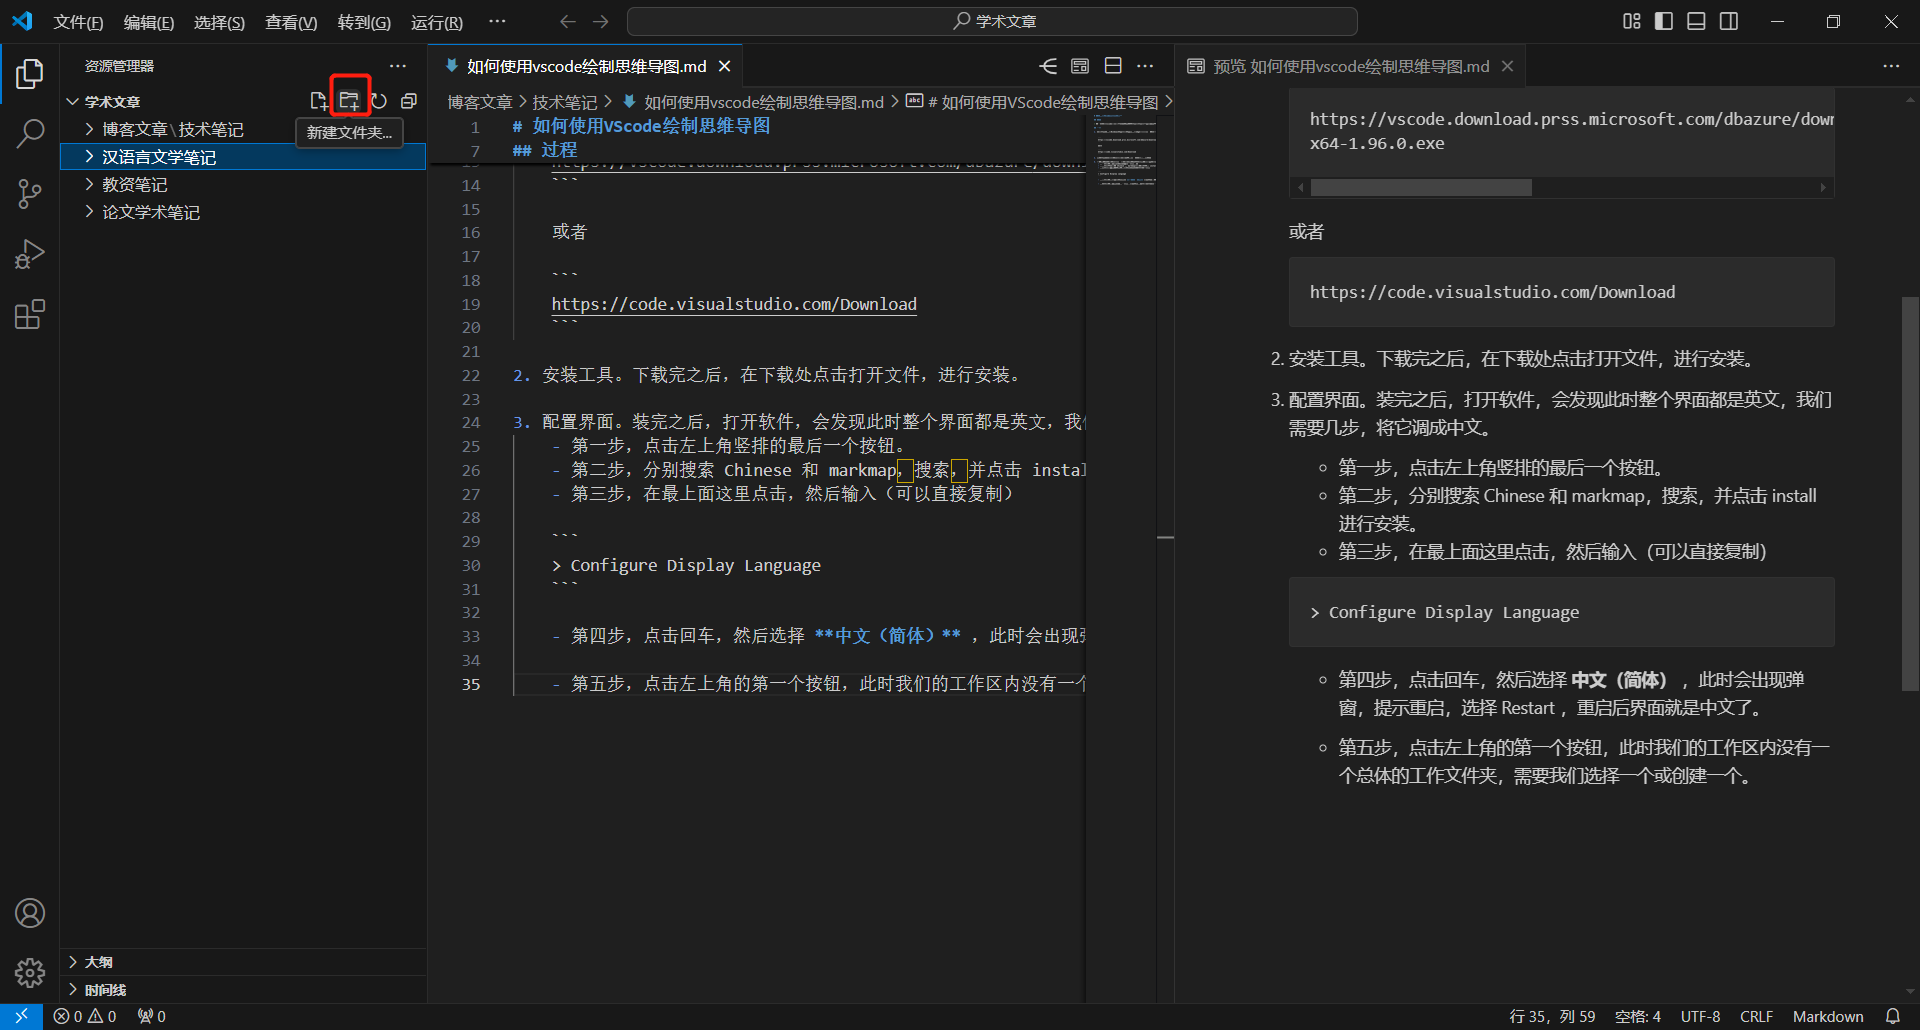Close the preview tab
This screenshot has height=1030, width=1920.
pos(1508,66)
